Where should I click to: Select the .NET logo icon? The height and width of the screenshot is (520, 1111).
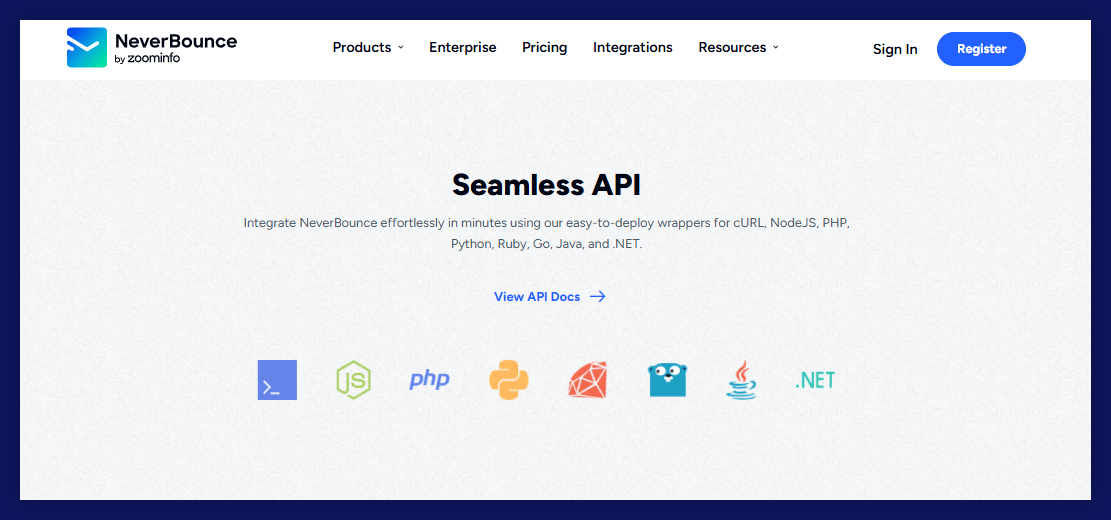point(815,380)
